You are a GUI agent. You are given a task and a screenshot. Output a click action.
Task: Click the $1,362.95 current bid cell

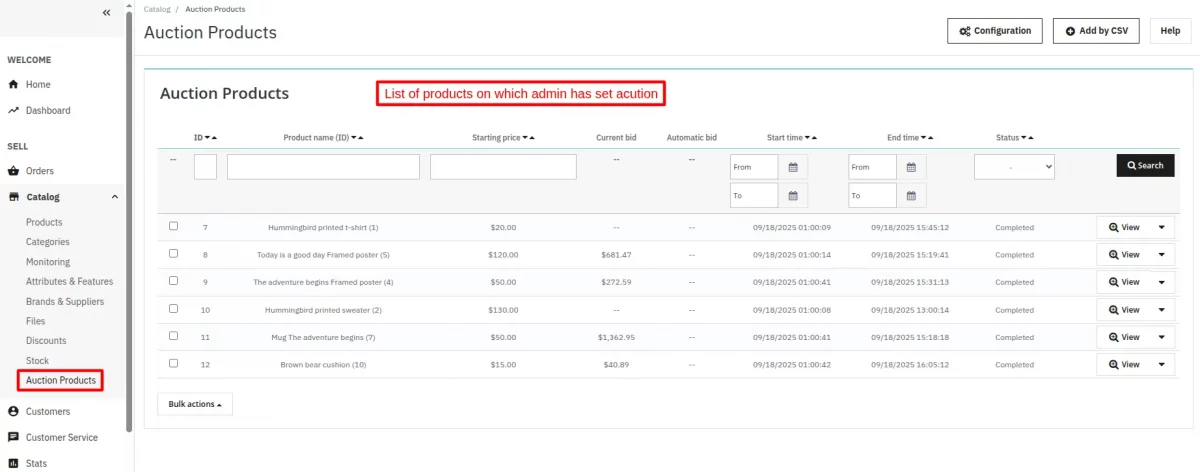point(616,337)
